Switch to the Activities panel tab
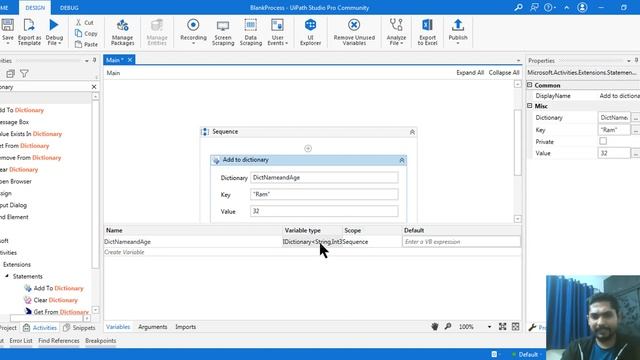This screenshot has height=360, width=640. pos(40,327)
